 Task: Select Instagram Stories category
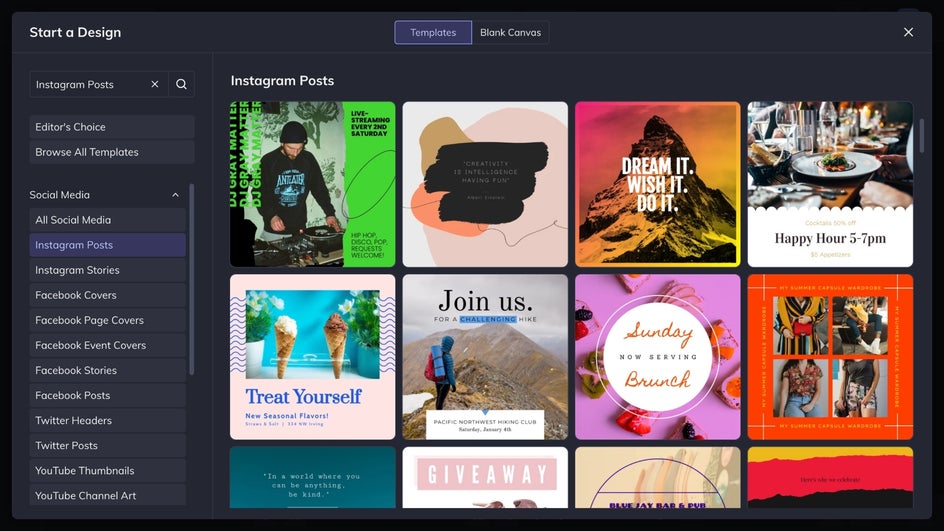tap(108, 270)
